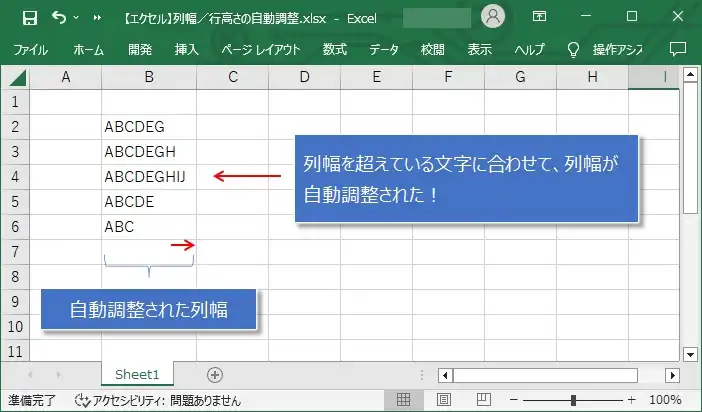Click the vertical scrollbar up arrow
The image size is (702, 412).
tap(690, 74)
